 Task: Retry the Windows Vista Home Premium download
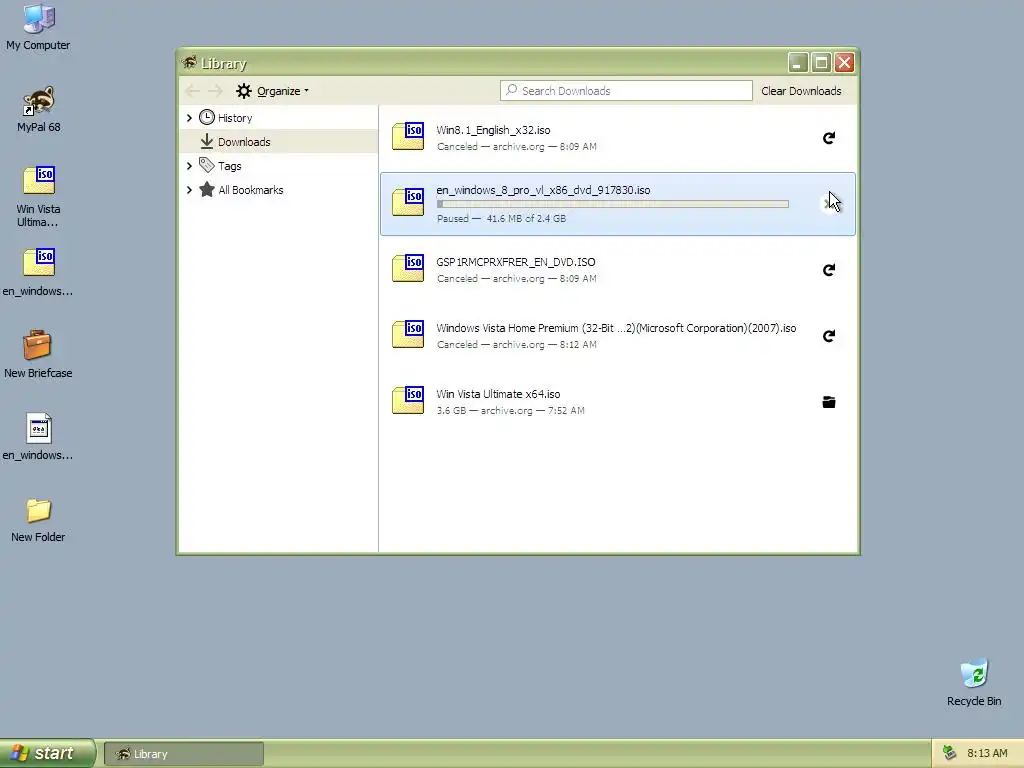[828, 336]
